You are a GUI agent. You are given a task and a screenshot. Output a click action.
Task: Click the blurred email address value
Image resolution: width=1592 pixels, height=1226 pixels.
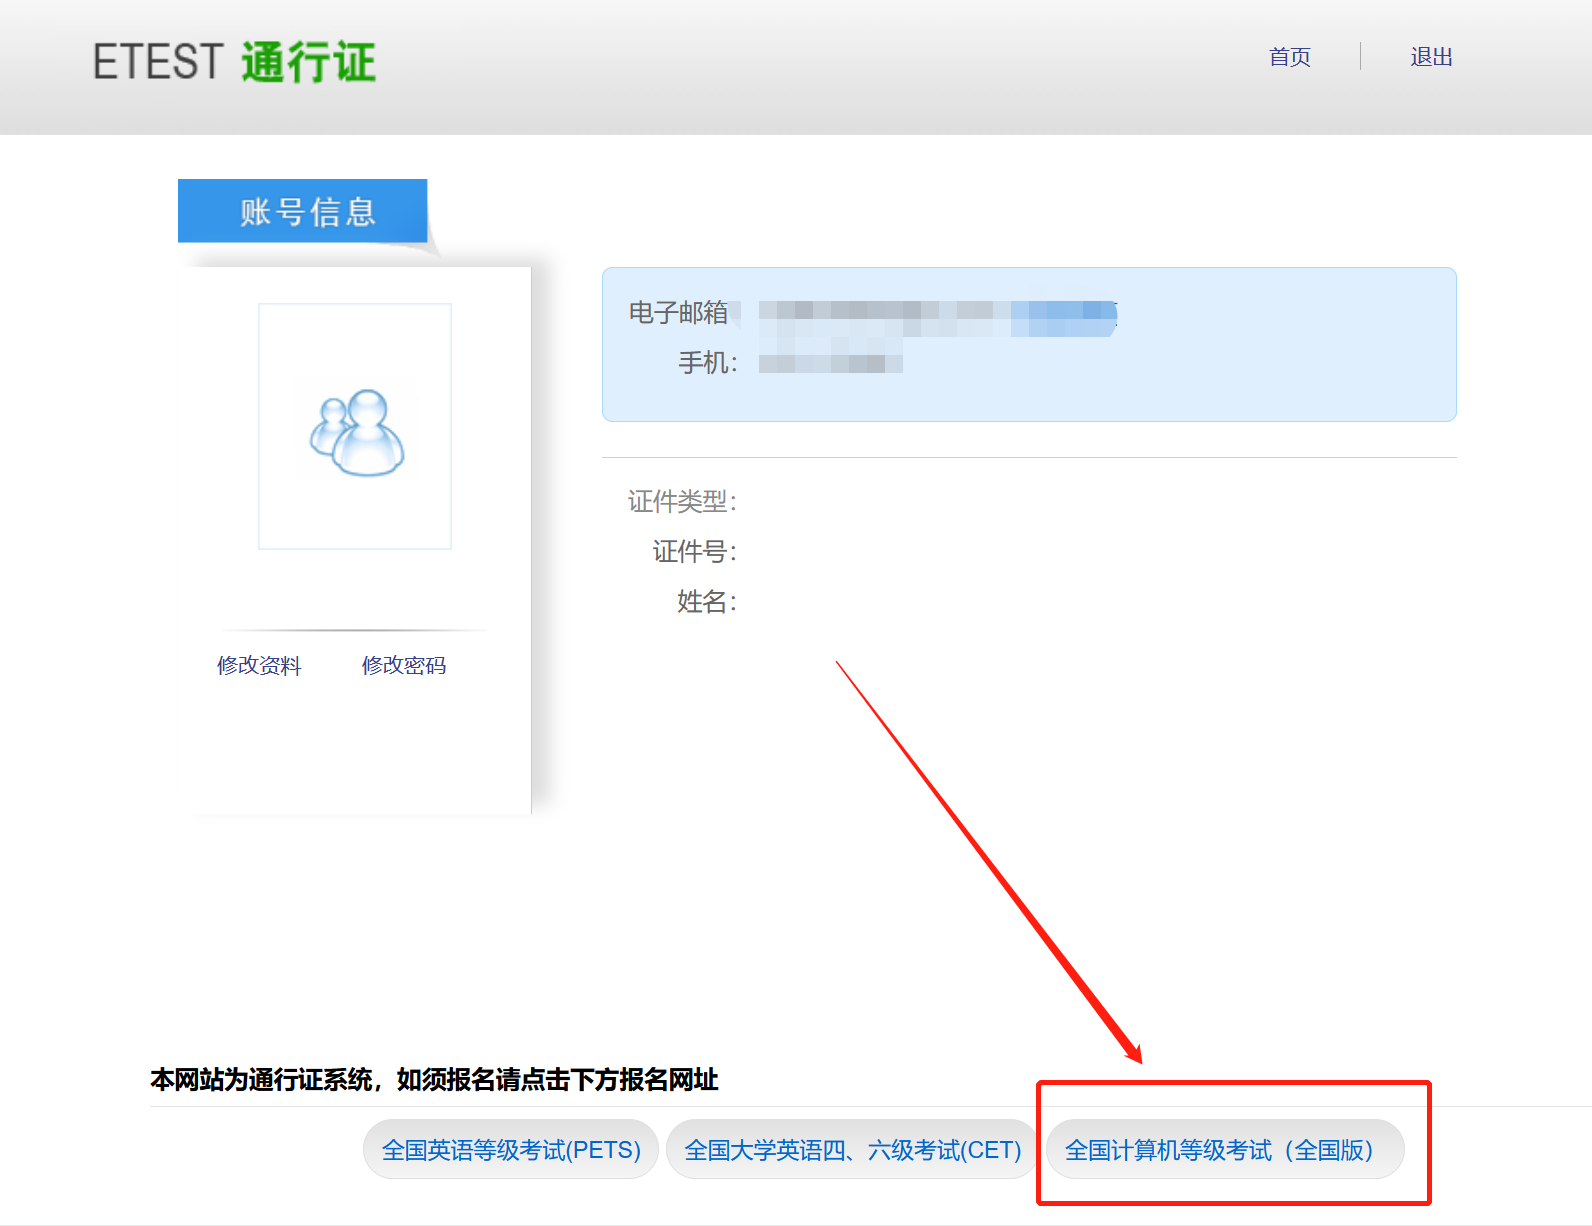[x=936, y=317]
